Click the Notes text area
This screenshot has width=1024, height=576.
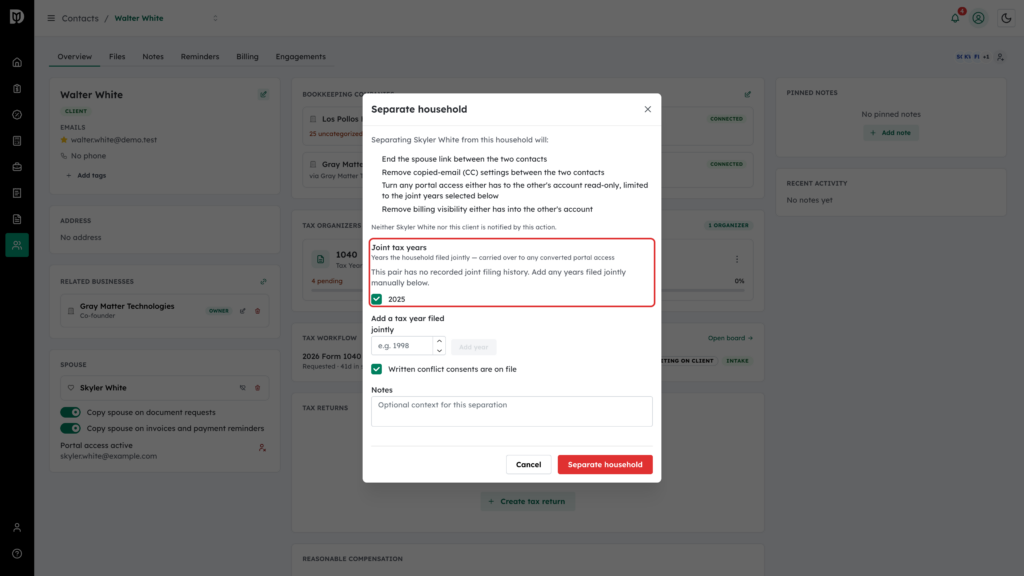511,411
